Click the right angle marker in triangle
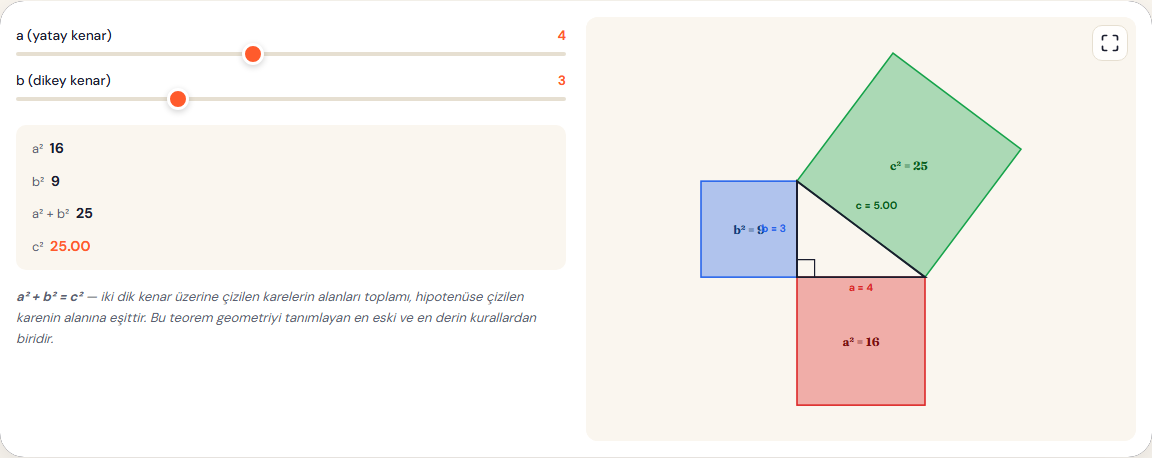Image resolution: width=1152 pixels, height=458 pixels. pos(806,268)
